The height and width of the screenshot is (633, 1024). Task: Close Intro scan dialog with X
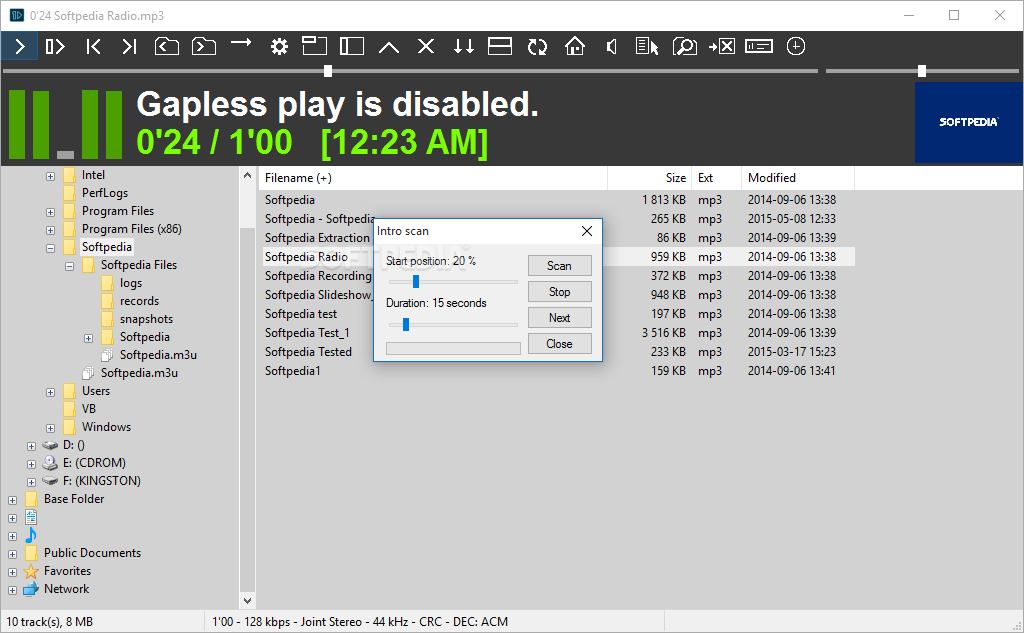586,231
